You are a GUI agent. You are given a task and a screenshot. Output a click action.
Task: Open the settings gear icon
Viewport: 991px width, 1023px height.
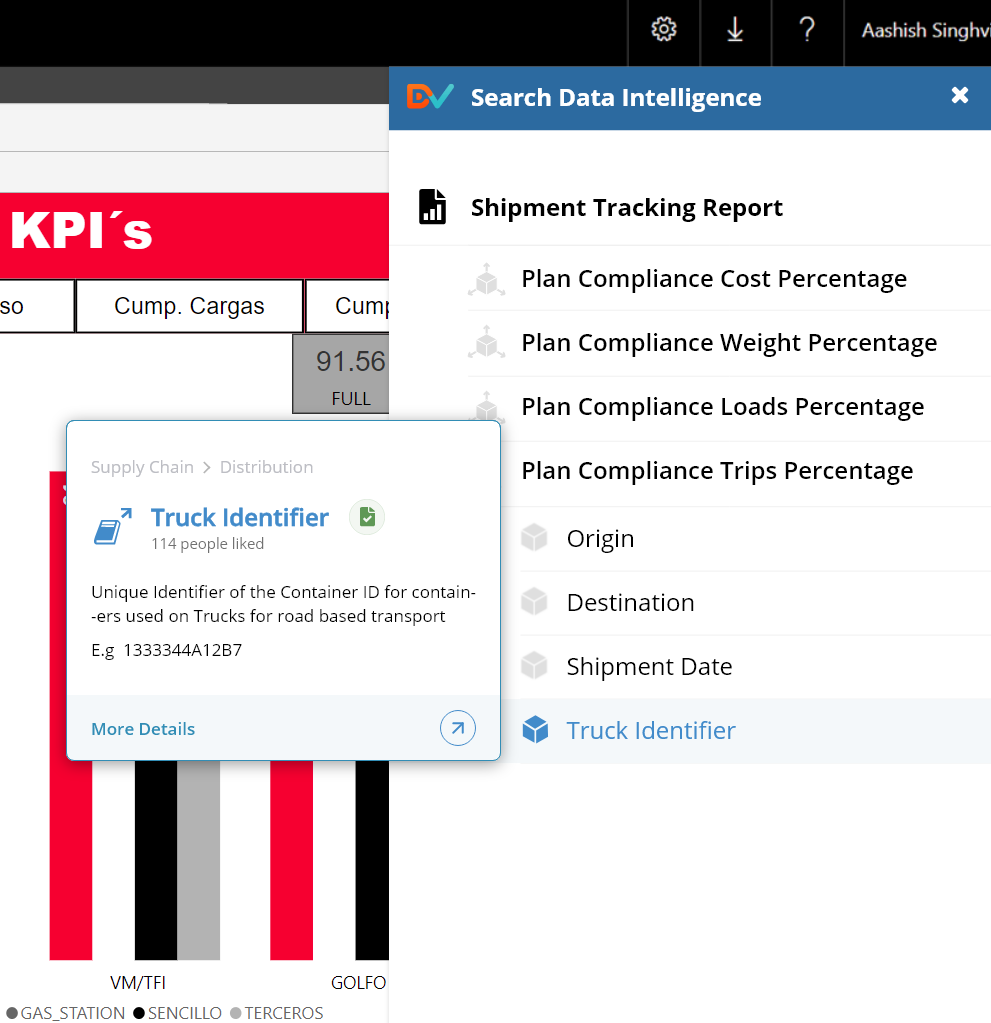[664, 30]
